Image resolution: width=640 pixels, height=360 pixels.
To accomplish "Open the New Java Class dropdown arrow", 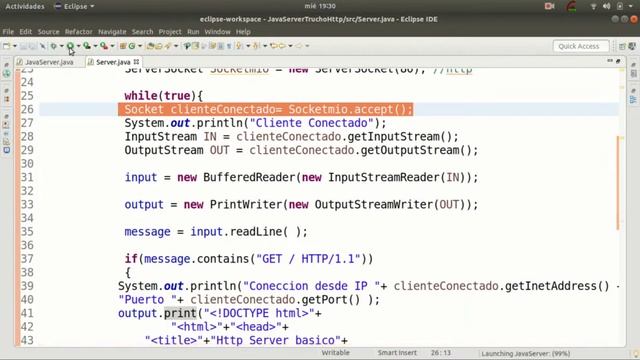I will point(140,46).
